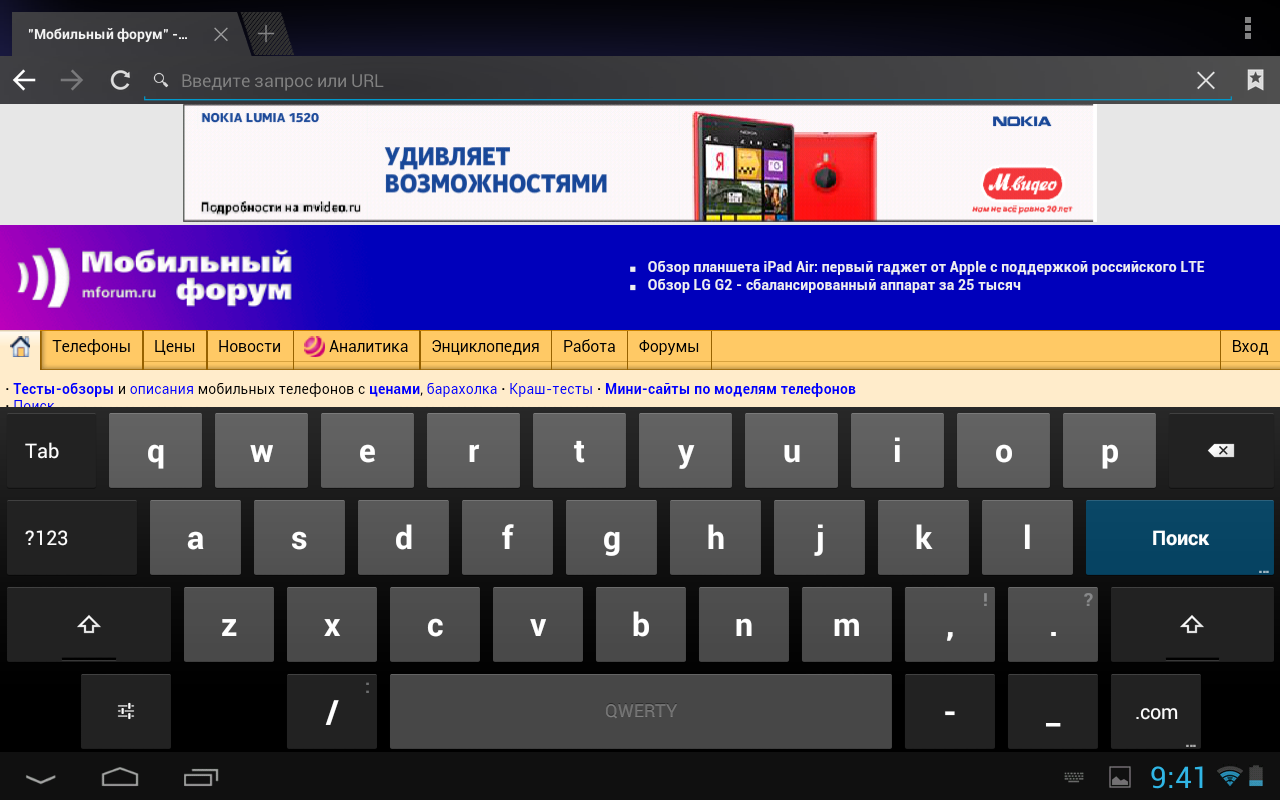The width and height of the screenshot is (1280, 800).
Task: Open the browser overflow menu (three dots)
Action: tap(1247, 28)
